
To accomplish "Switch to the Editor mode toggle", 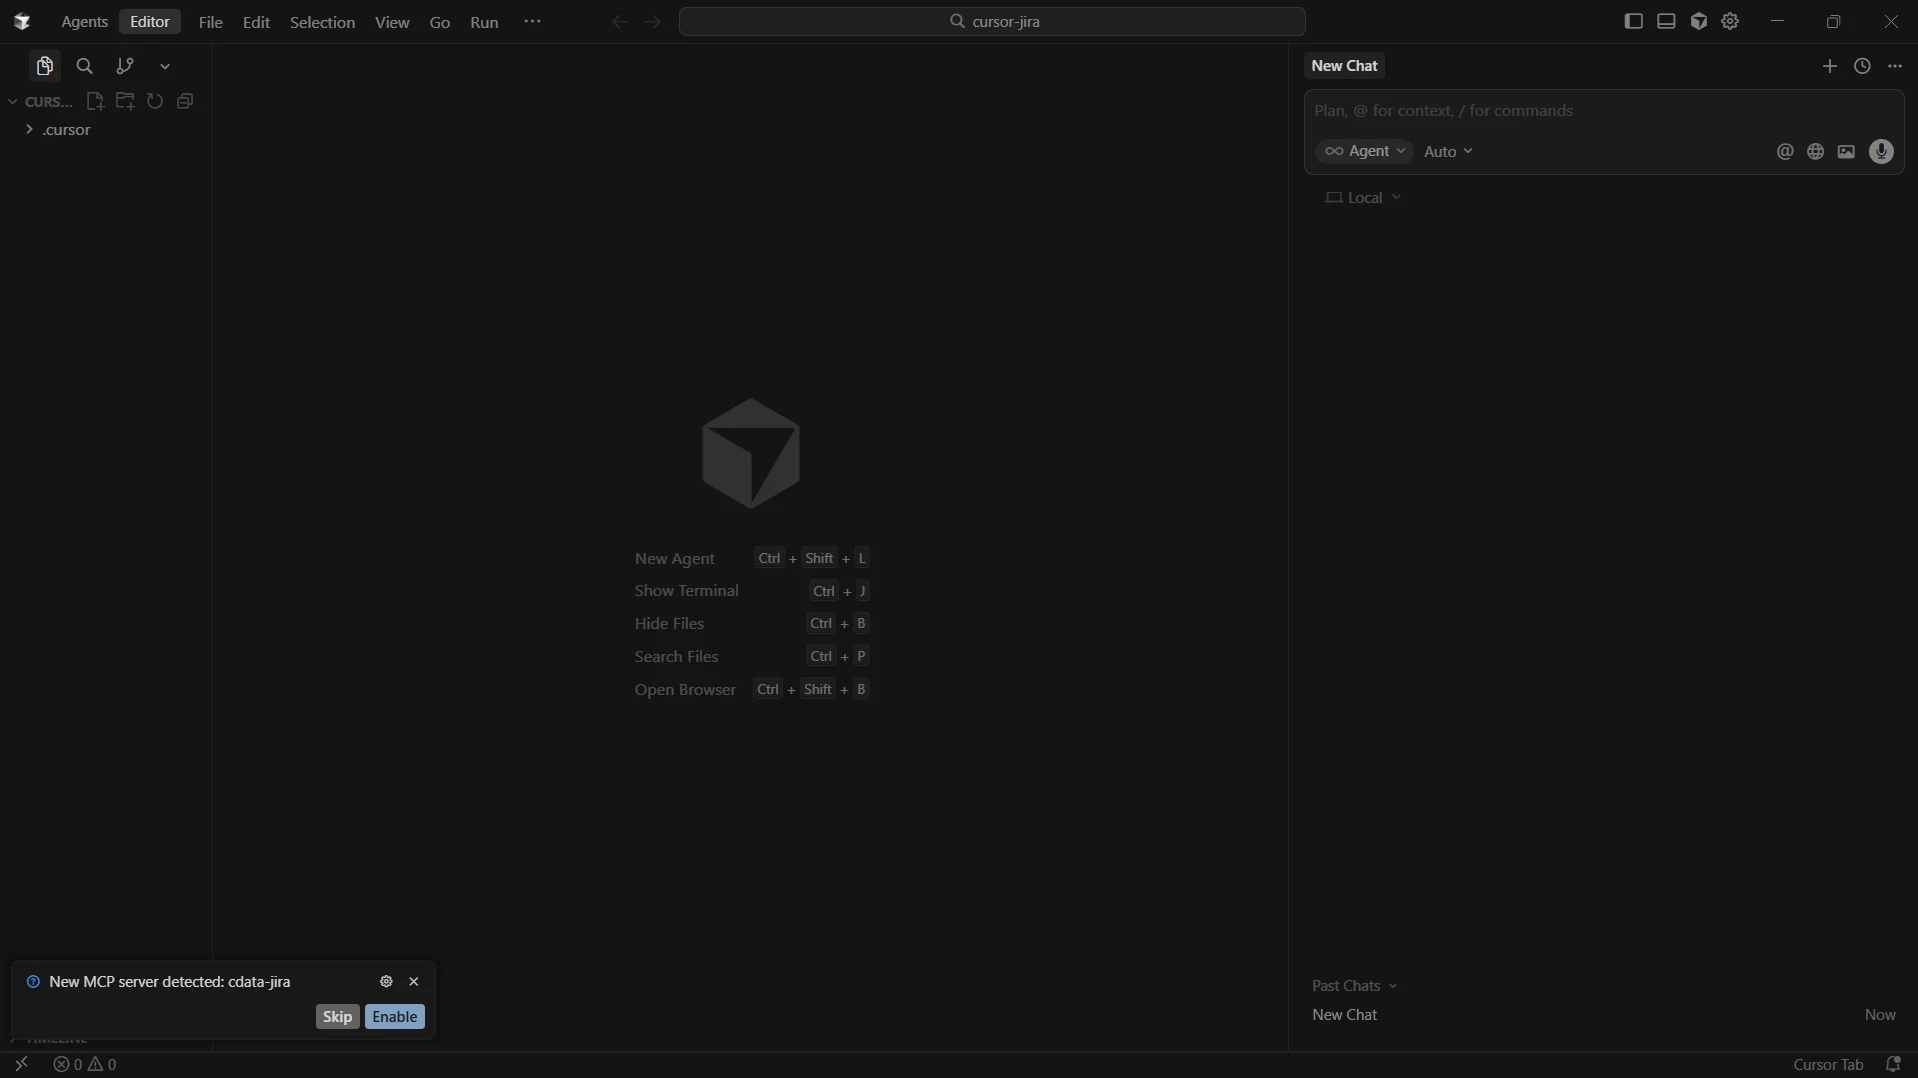I will 150,22.
